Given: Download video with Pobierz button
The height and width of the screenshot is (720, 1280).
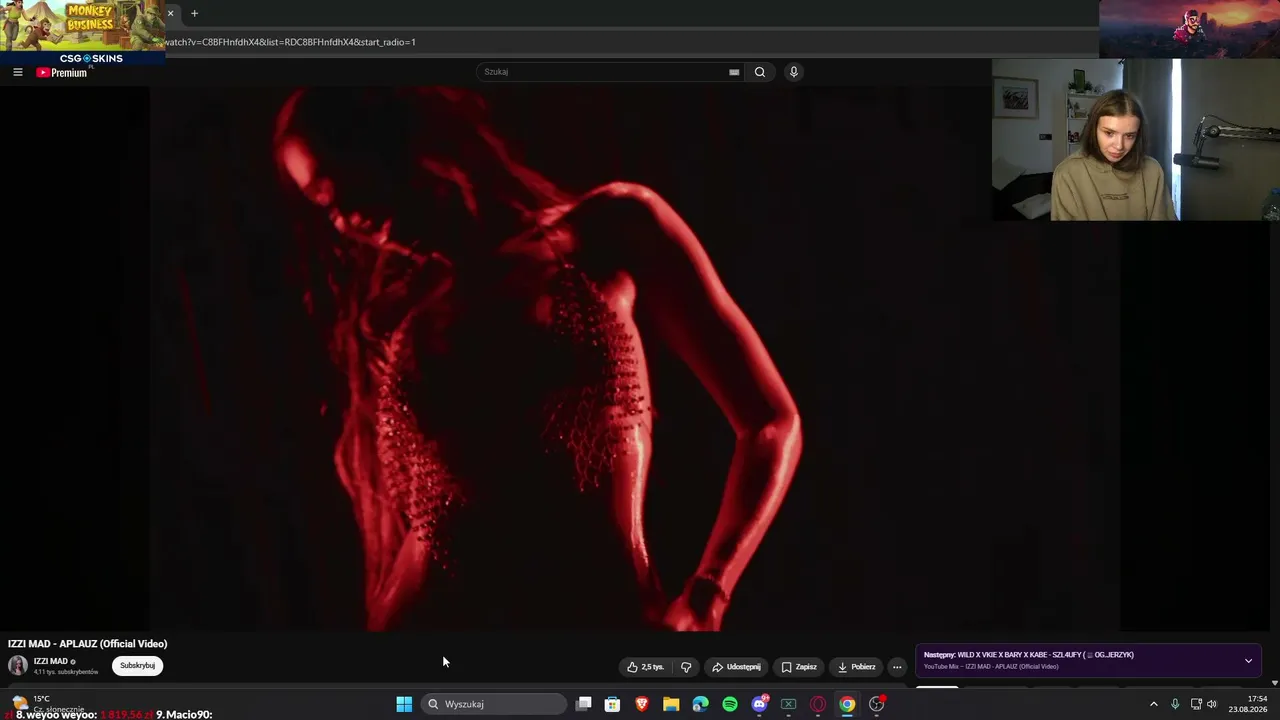Looking at the screenshot, I should (856, 667).
